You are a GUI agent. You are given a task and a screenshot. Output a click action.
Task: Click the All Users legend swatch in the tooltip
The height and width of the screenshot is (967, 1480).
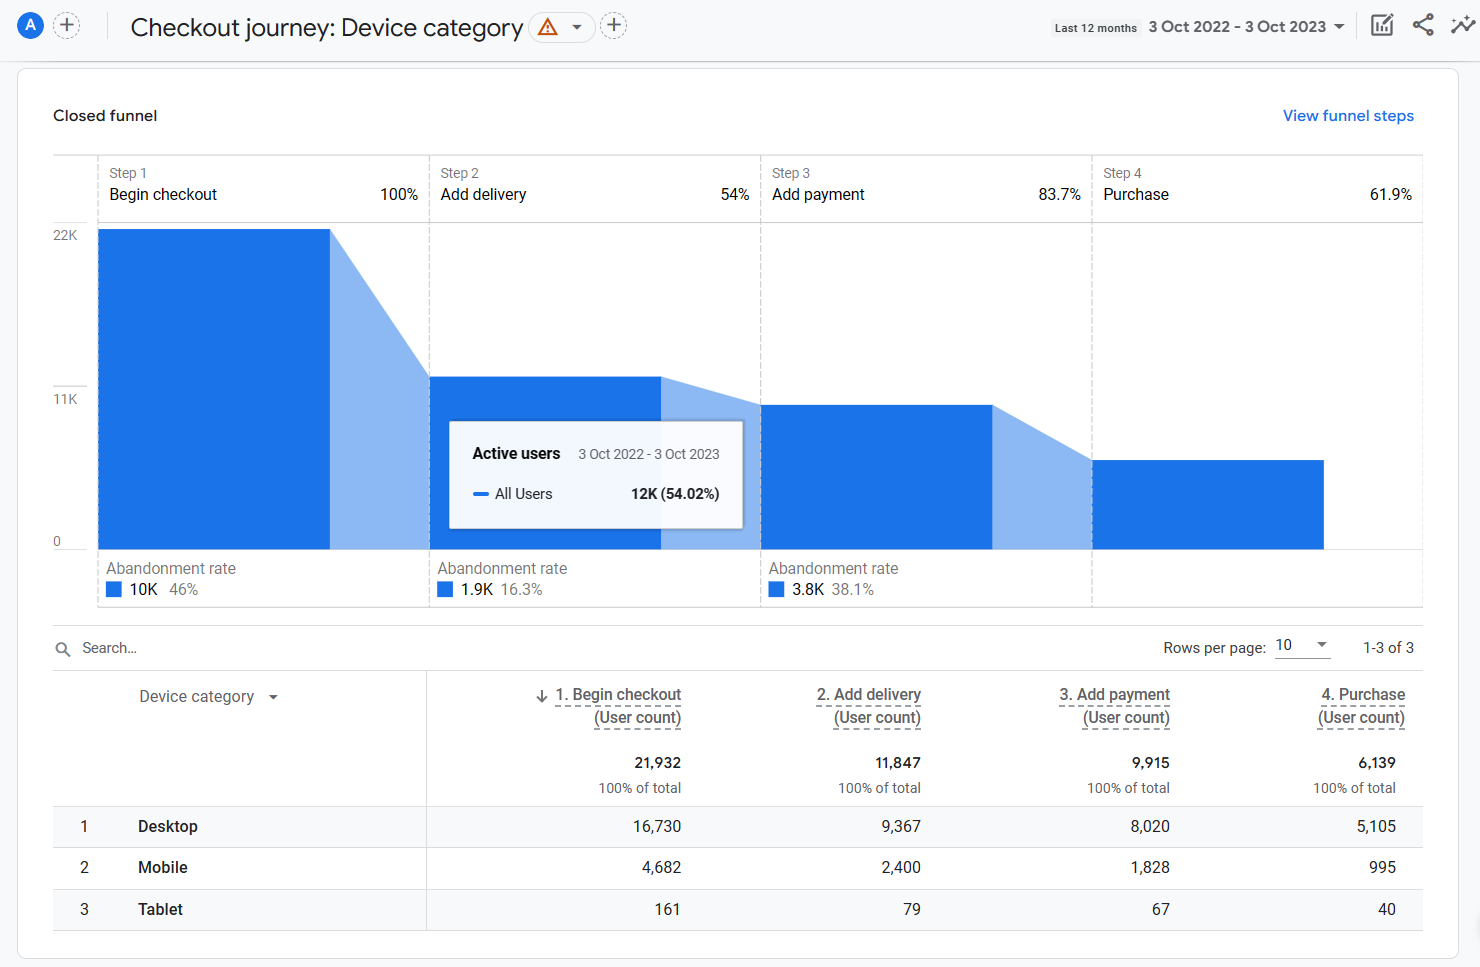pos(481,493)
